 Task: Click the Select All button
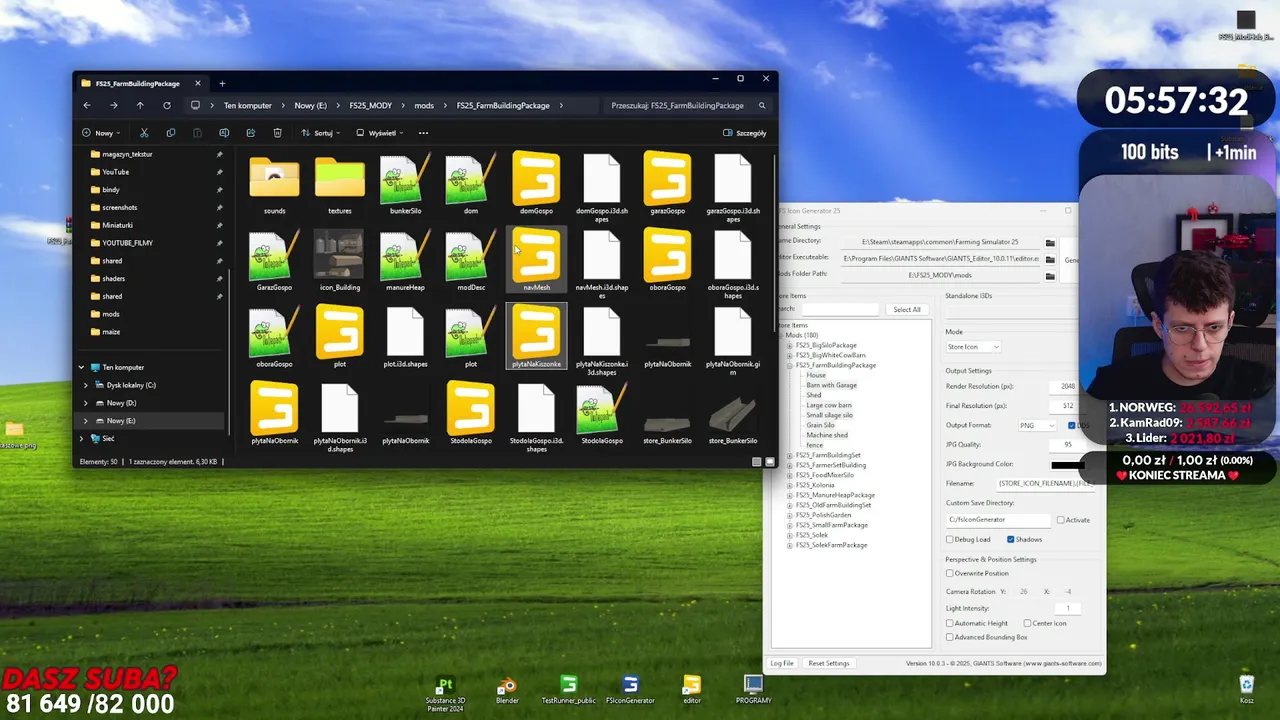pyautogui.click(x=907, y=309)
